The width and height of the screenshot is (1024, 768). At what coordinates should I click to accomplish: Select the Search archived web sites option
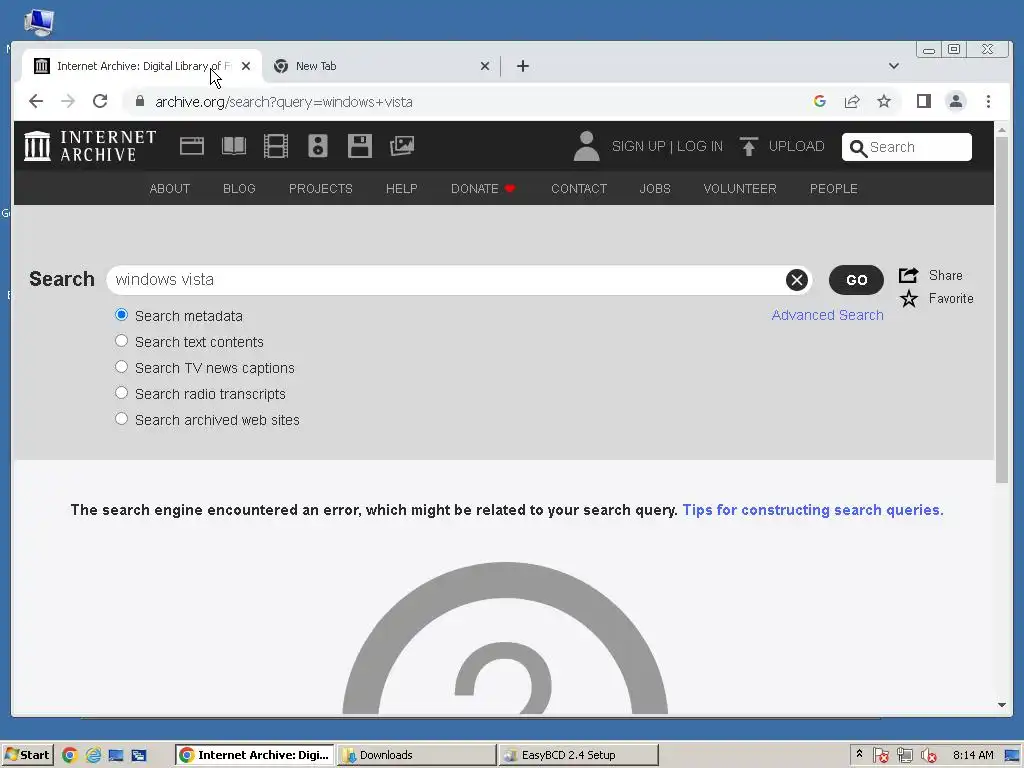tap(121, 419)
